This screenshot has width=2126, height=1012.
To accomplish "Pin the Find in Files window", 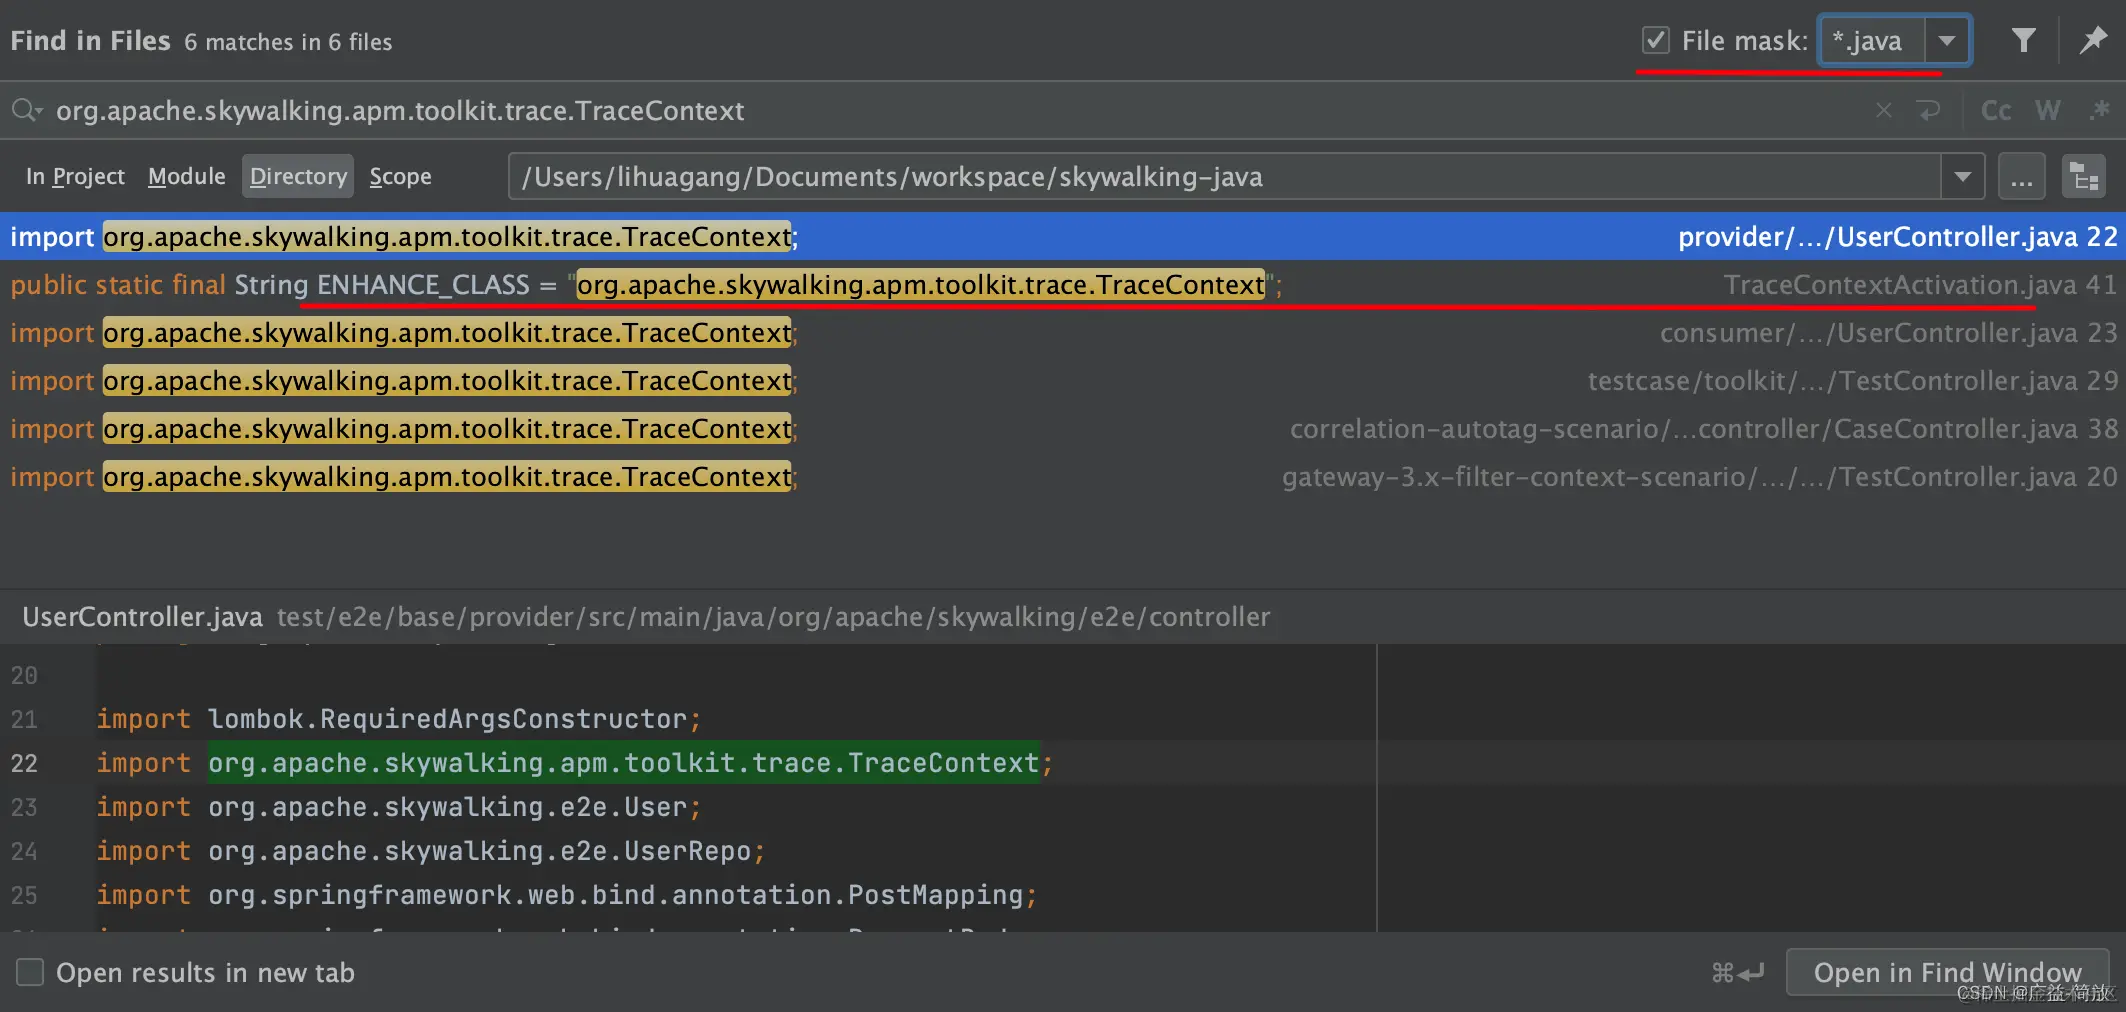I will pyautogui.click(x=2093, y=40).
